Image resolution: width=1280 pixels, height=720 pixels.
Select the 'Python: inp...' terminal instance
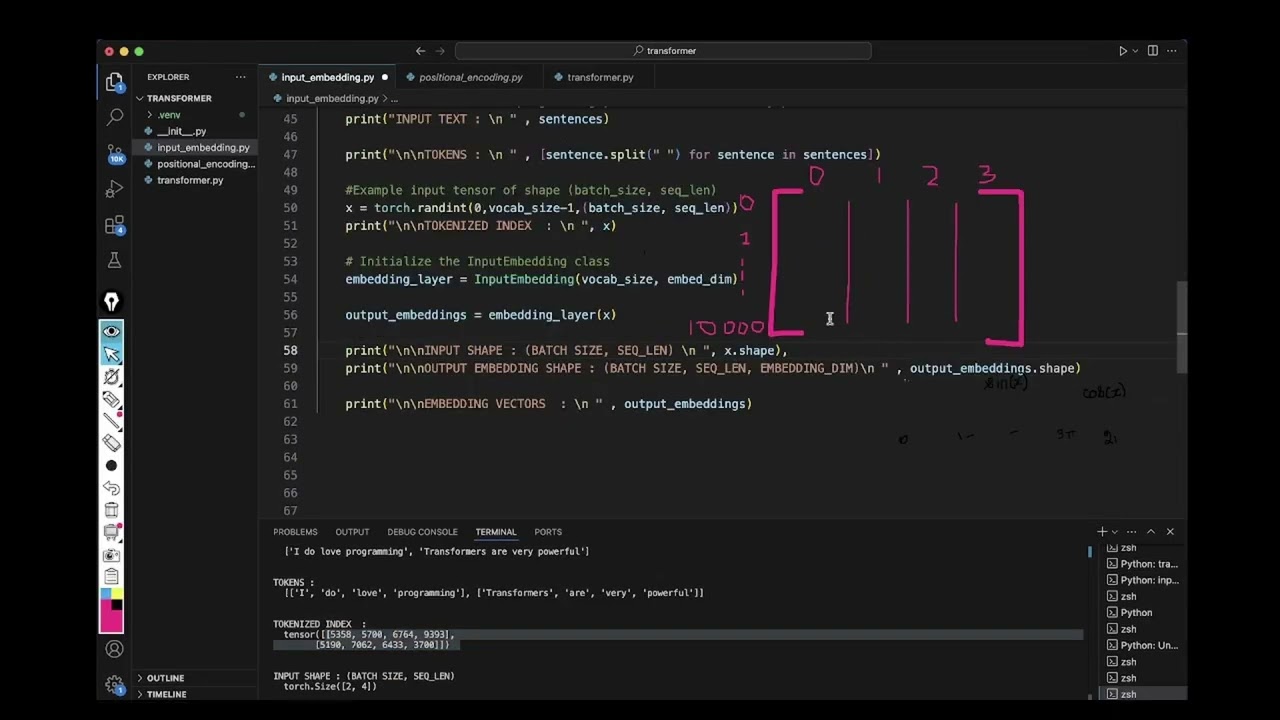click(x=1142, y=580)
